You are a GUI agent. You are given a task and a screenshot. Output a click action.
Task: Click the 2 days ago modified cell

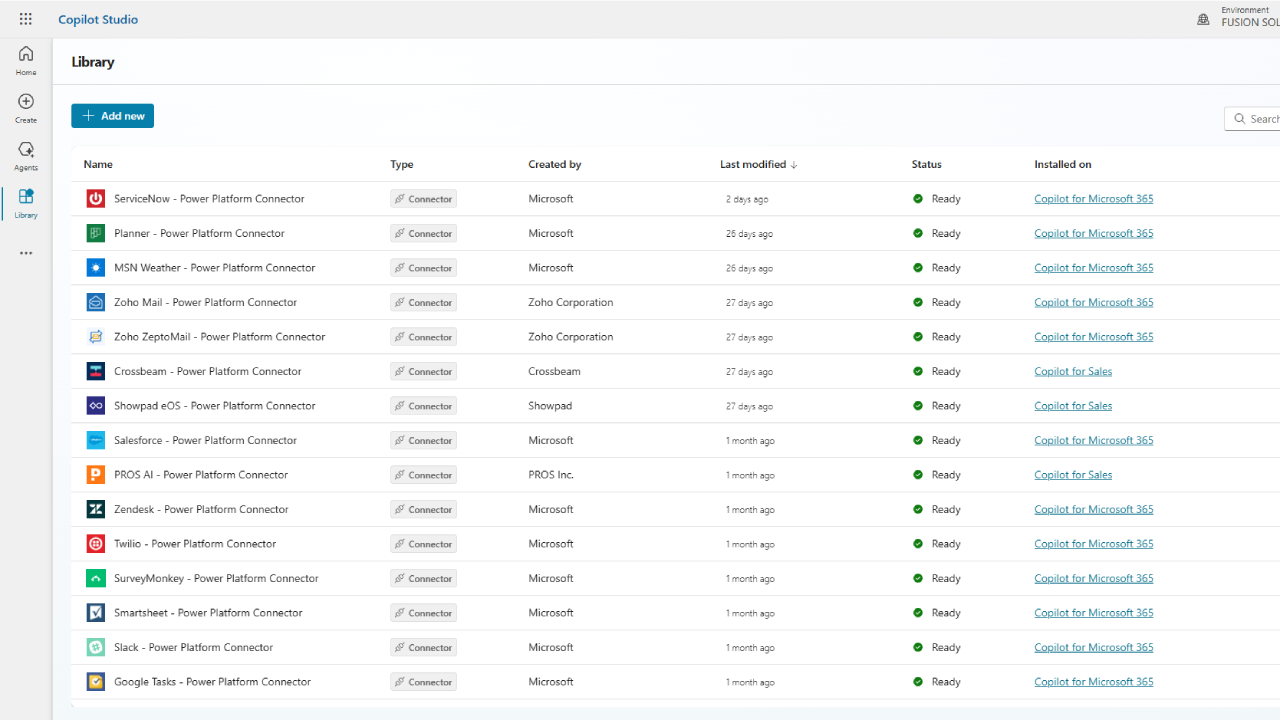pyautogui.click(x=747, y=200)
